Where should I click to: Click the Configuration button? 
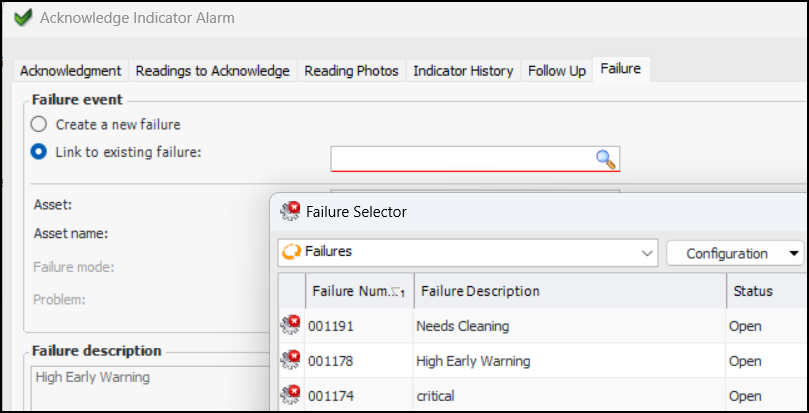727,254
